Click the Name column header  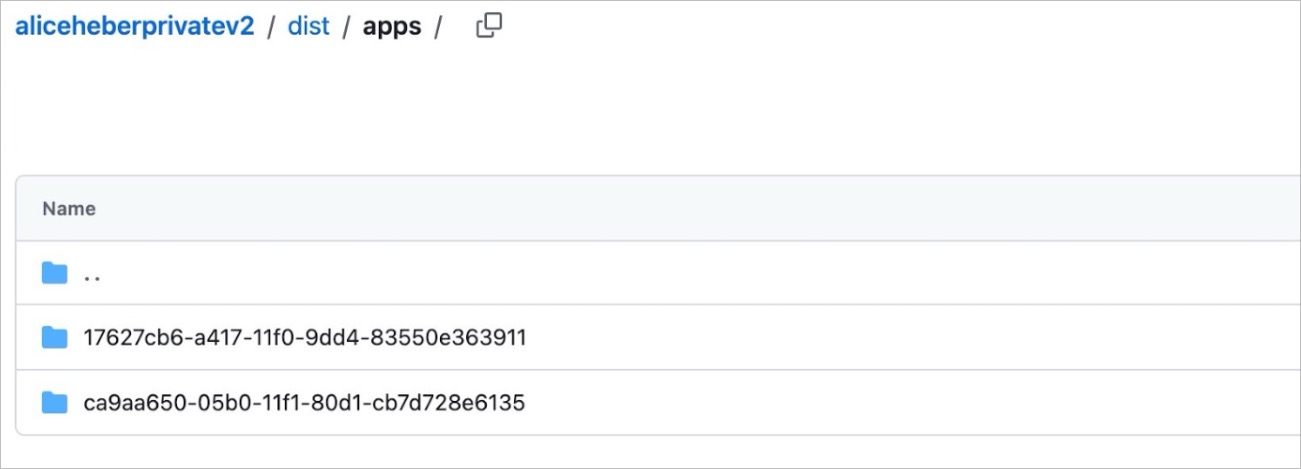[x=69, y=209]
